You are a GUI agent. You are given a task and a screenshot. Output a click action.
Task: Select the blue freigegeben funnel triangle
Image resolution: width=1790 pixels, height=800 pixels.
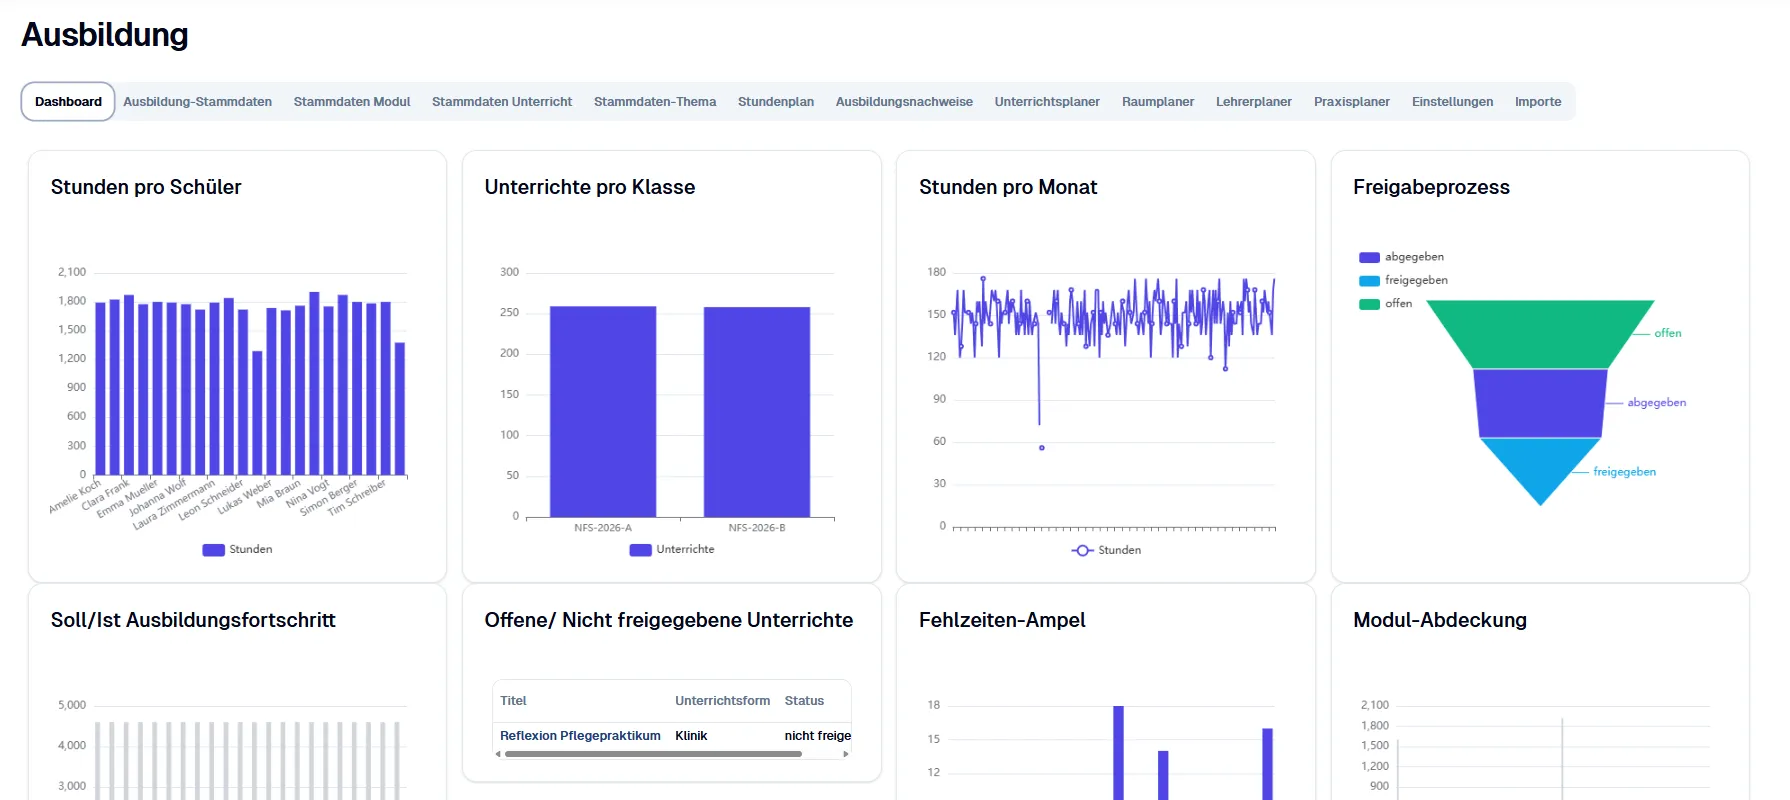[x=1539, y=465]
